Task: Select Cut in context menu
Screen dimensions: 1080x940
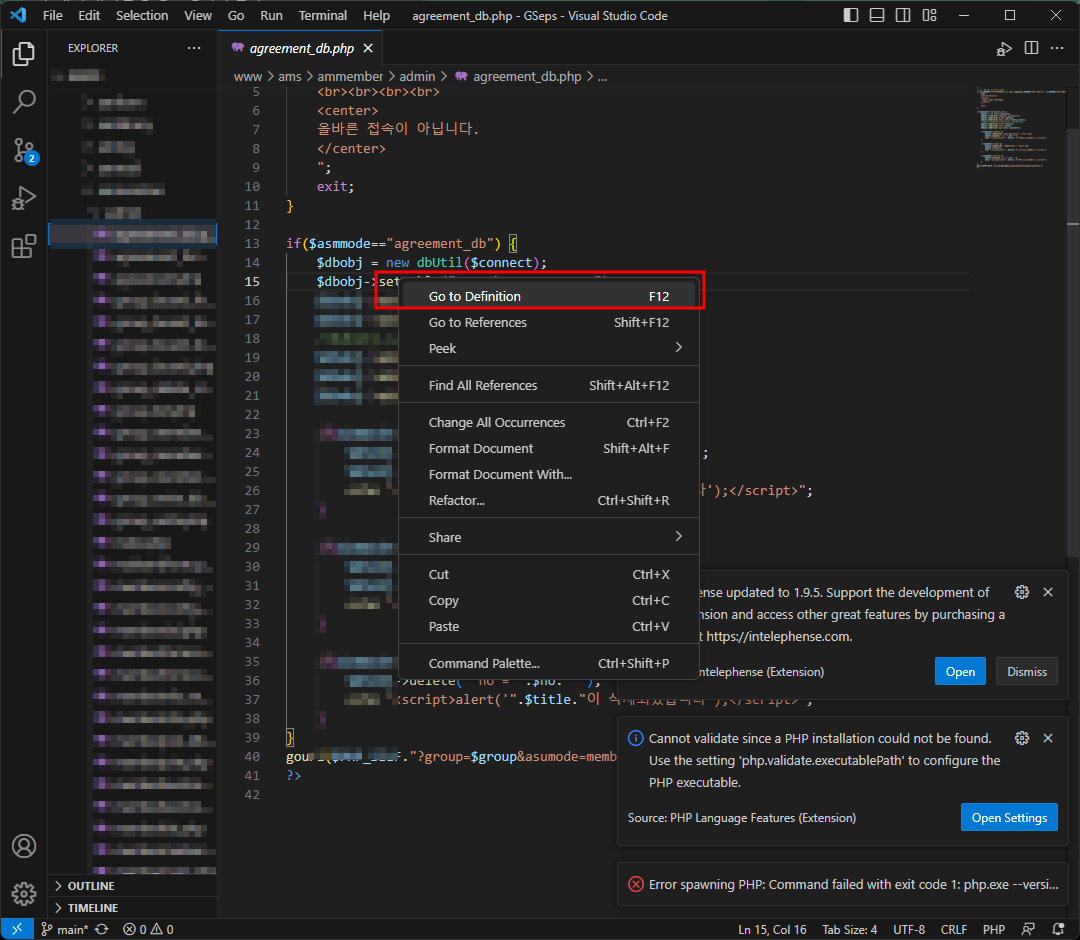Action: pos(549,574)
